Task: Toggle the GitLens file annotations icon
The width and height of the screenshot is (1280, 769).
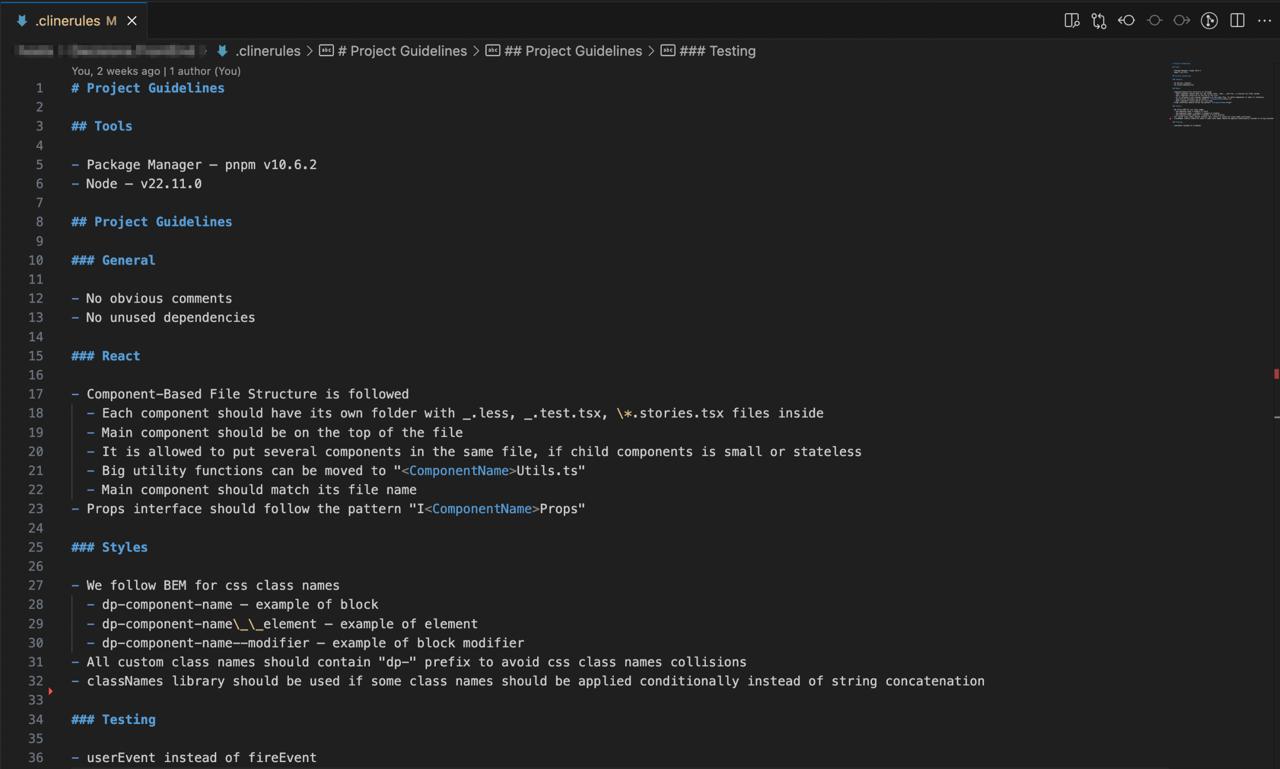Action: pos(1209,20)
